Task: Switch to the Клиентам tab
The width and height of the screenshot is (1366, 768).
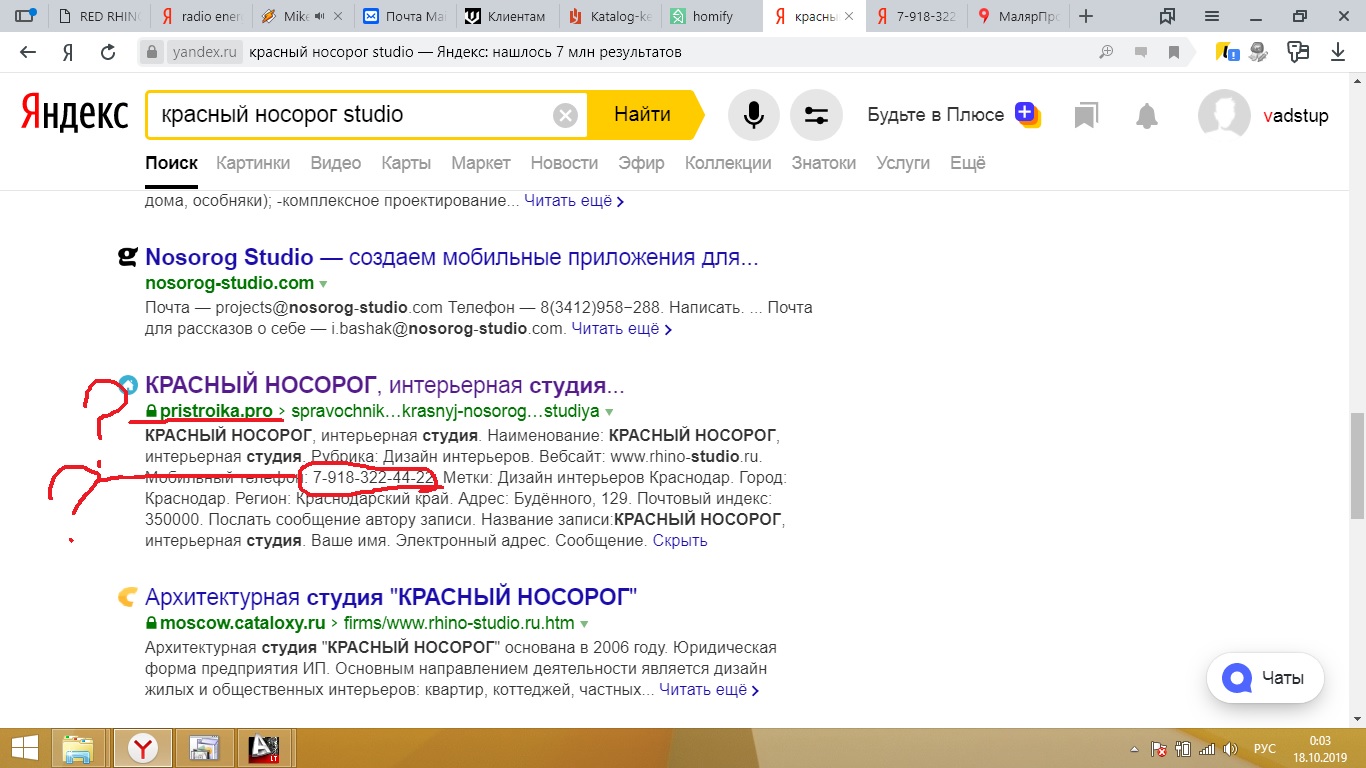Action: (506, 16)
